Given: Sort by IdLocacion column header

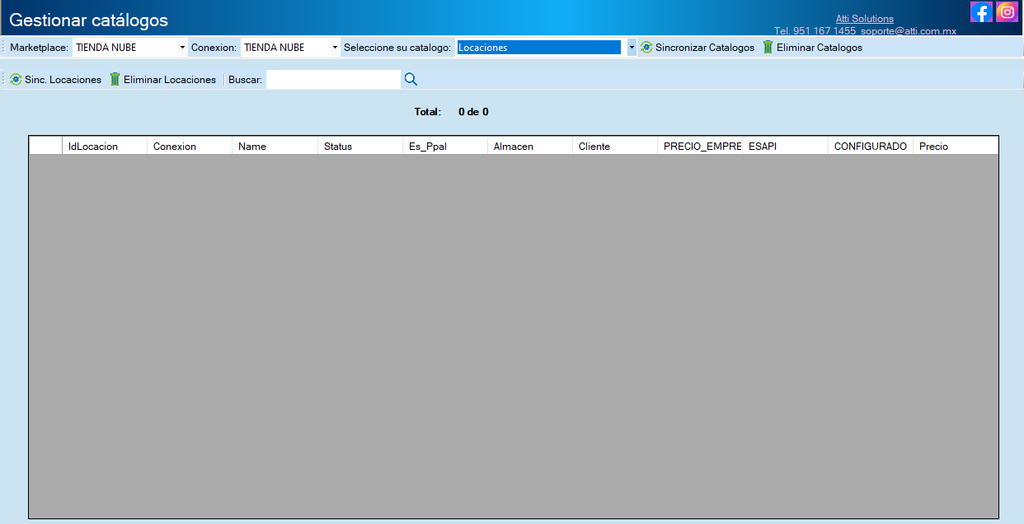Looking at the screenshot, I should click(x=104, y=146).
